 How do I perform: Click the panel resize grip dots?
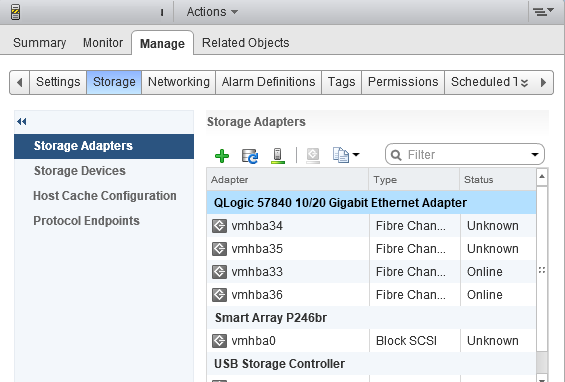click(x=542, y=270)
